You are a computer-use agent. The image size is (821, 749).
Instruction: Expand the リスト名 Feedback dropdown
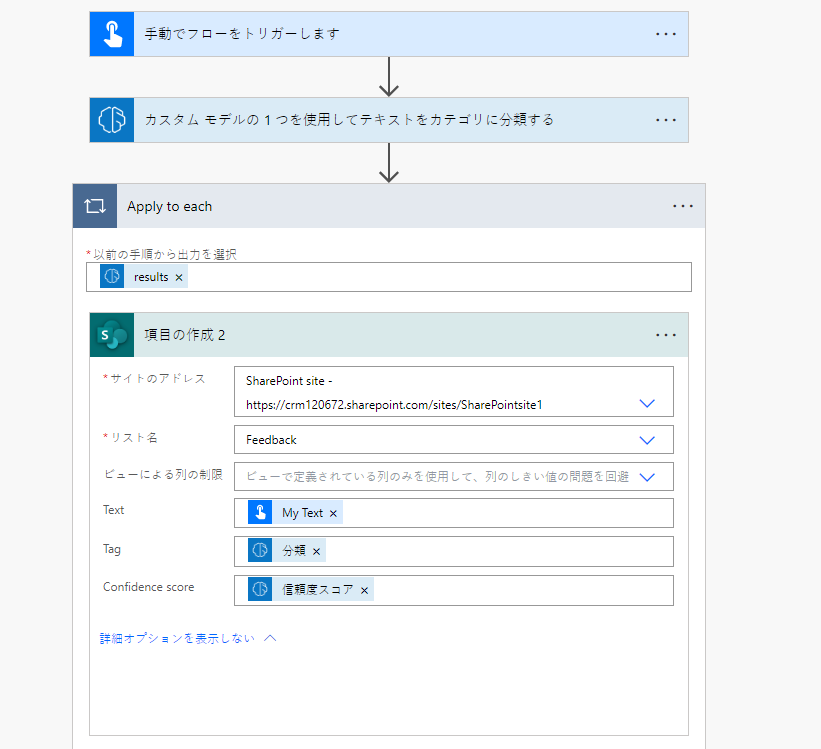pos(647,440)
